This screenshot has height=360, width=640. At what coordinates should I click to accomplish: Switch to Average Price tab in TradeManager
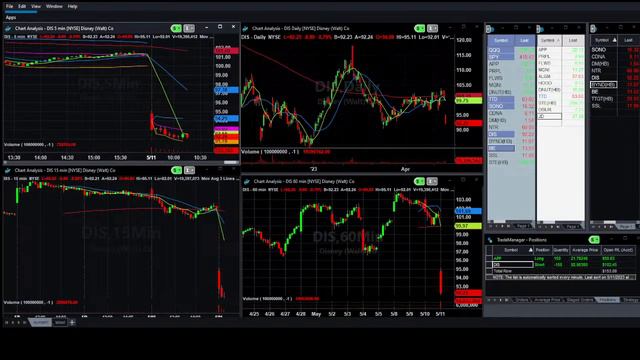point(547,300)
